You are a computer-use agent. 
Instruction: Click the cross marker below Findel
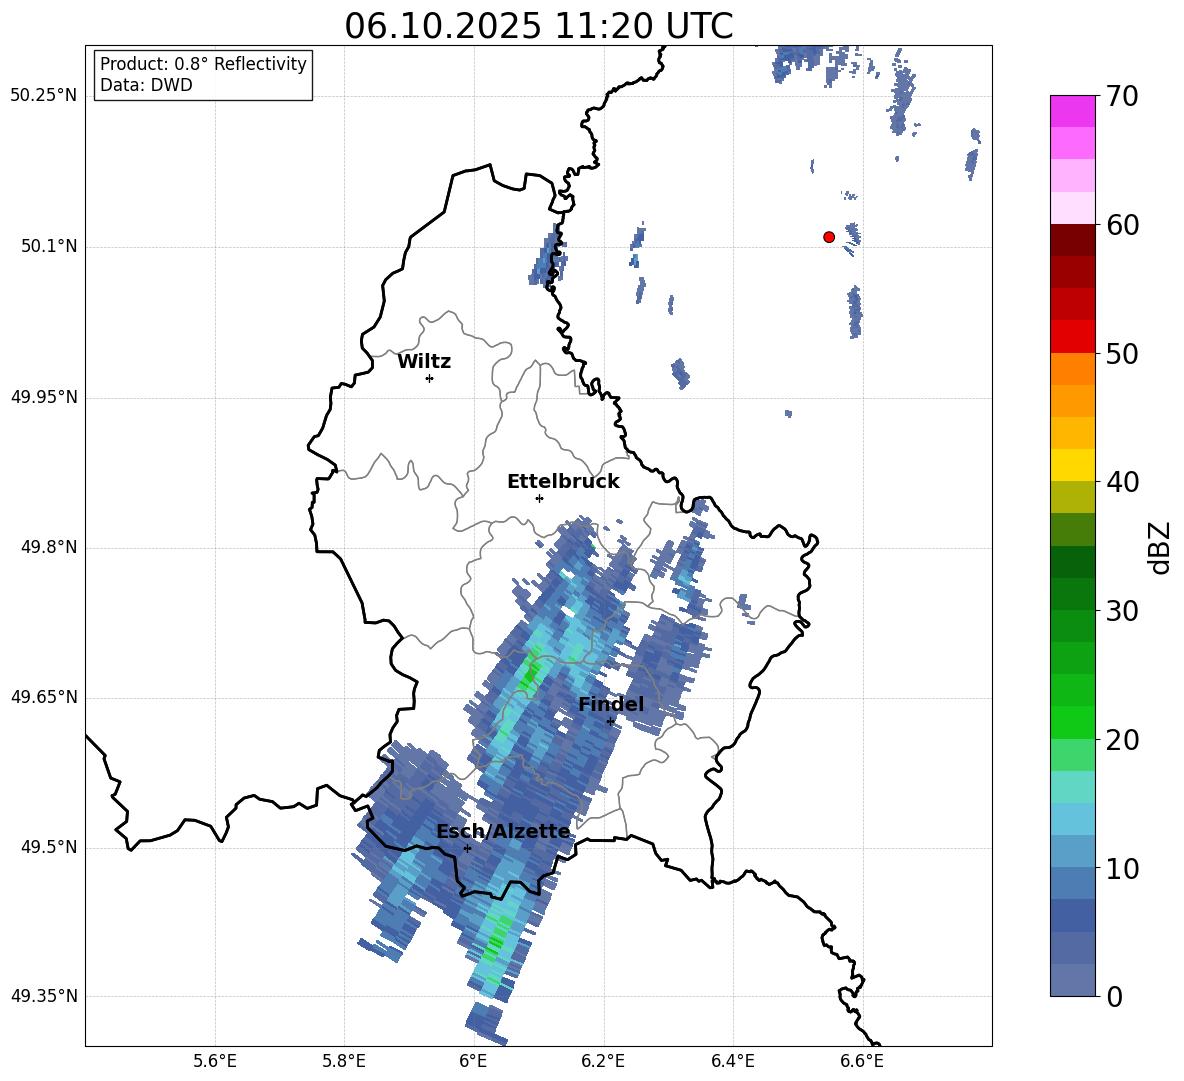610,722
